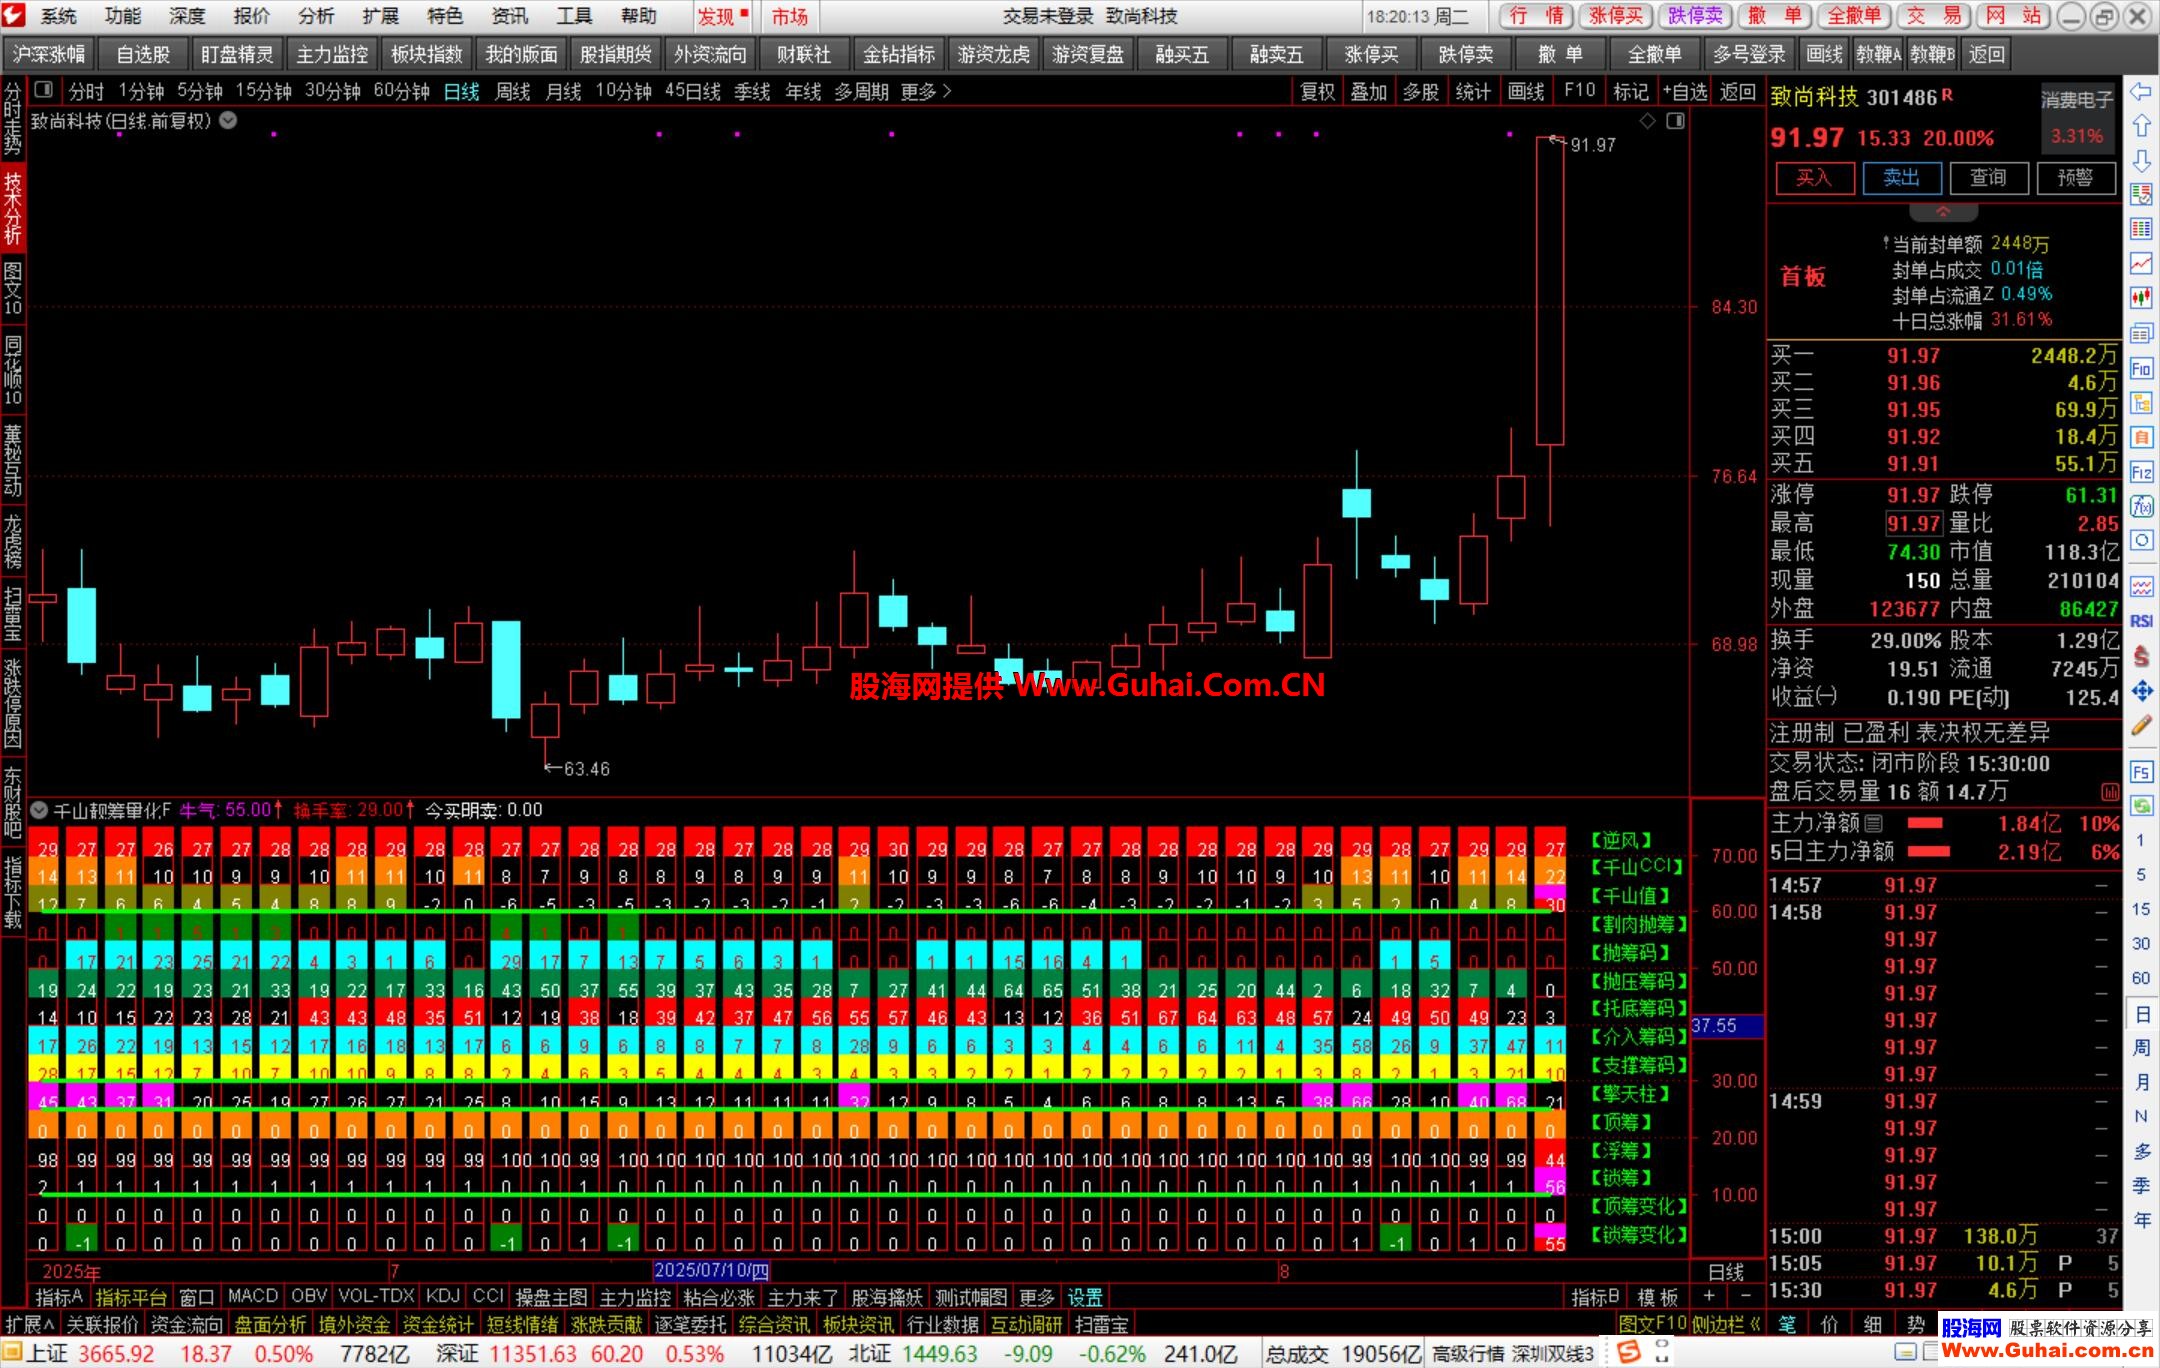Click the small window icon left of 分时
2160x1368 pixels.
click(43, 90)
